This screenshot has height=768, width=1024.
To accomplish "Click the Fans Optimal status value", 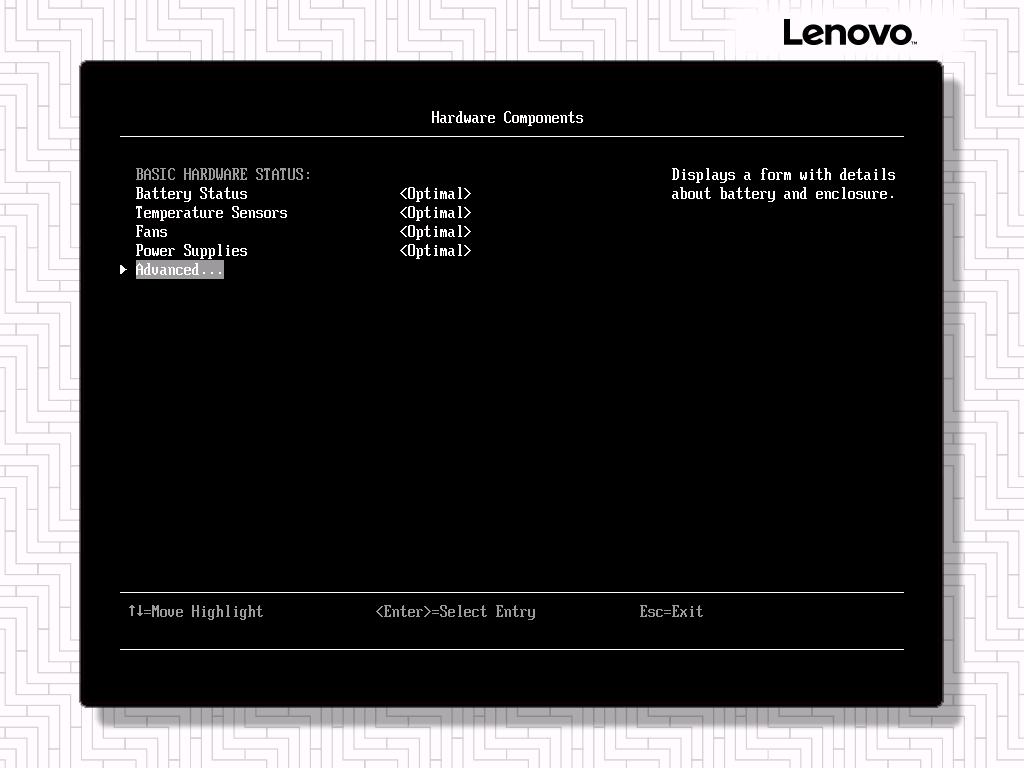I will click(435, 232).
